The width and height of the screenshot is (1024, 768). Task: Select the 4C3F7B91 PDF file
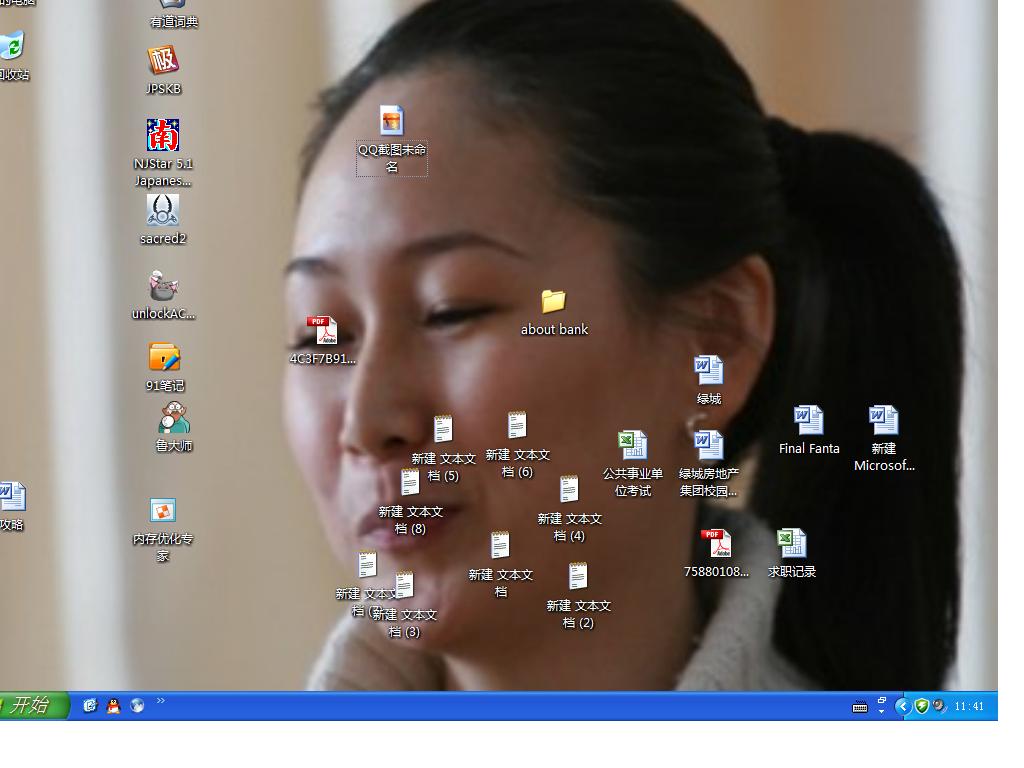pos(322,331)
